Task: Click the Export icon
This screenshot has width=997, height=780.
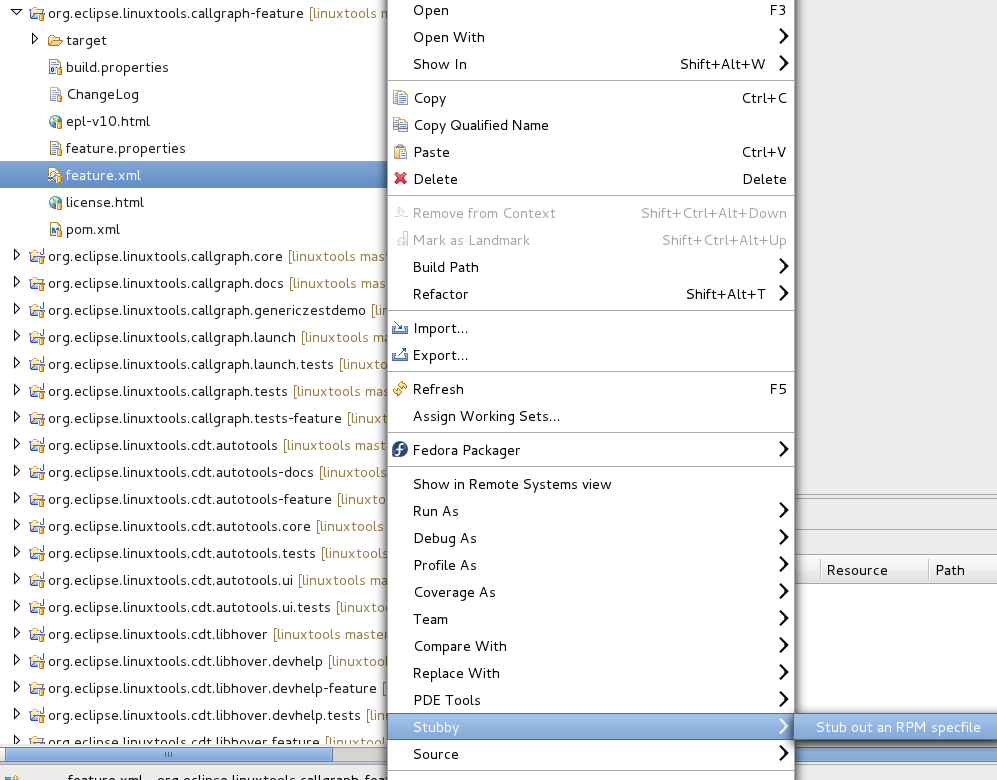Action: click(x=400, y=355)
